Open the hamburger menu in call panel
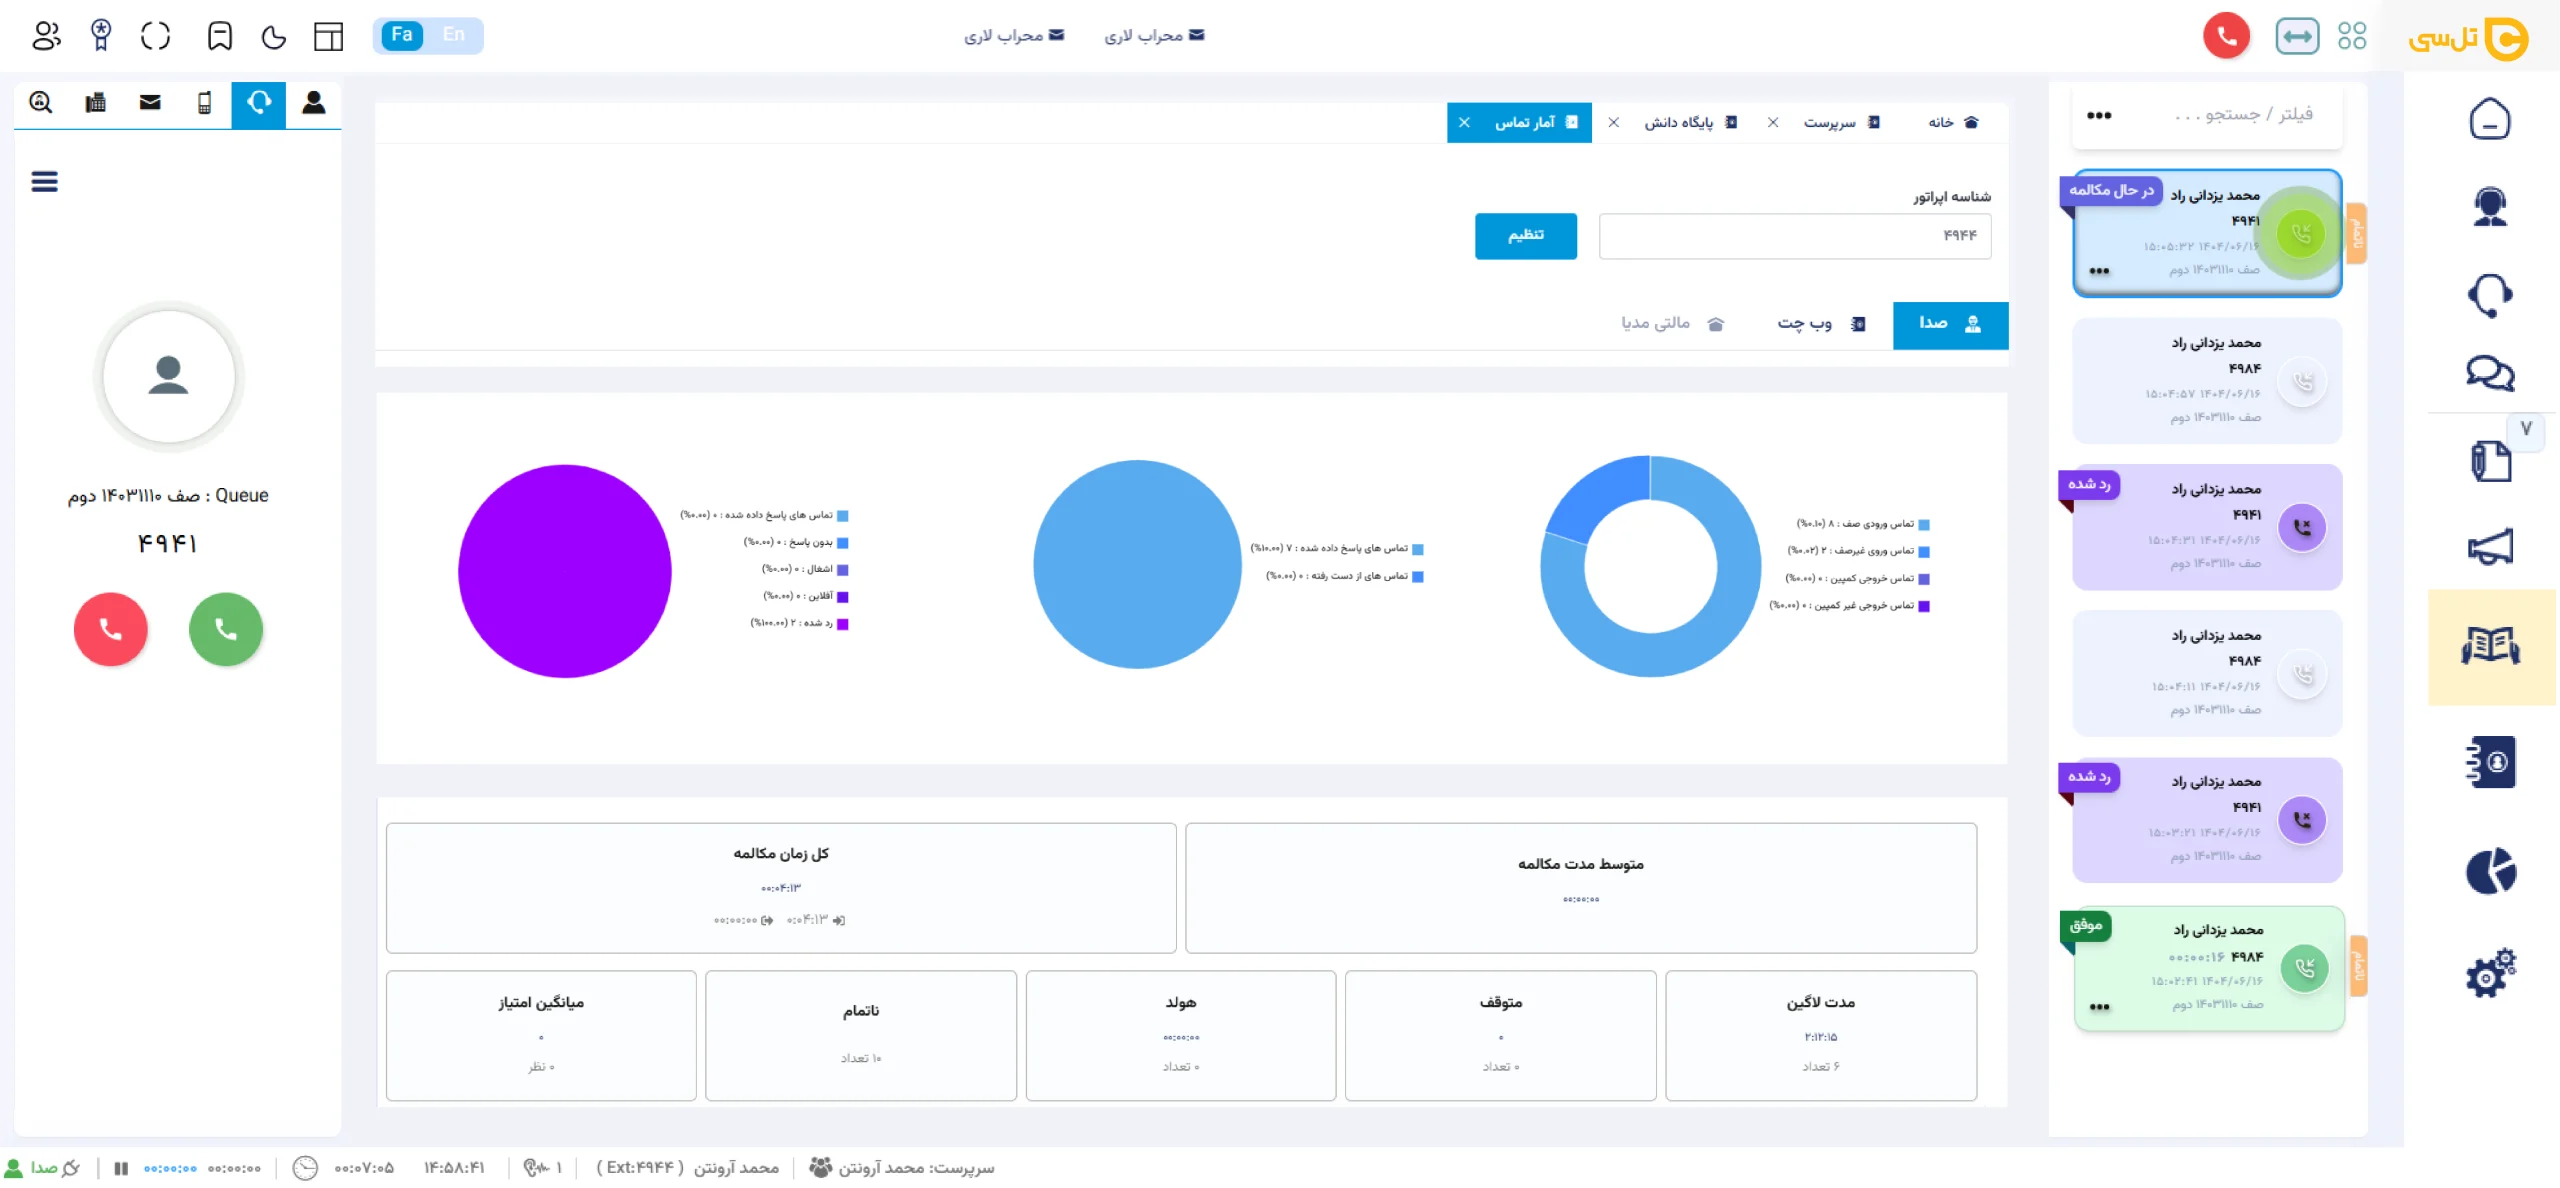This screenshot has width=2560, height=1188. point(44,181)
